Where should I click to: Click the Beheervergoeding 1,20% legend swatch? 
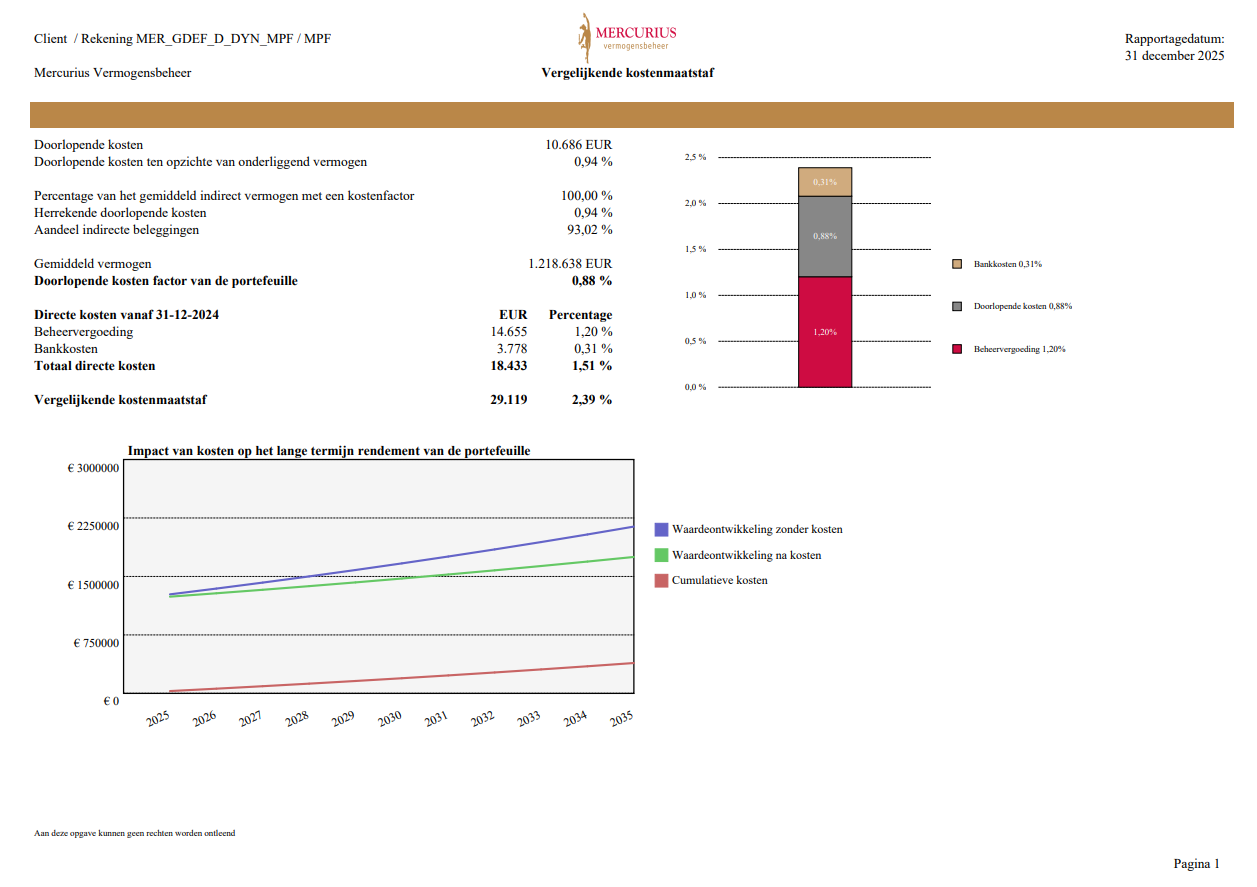coord(957,349)
